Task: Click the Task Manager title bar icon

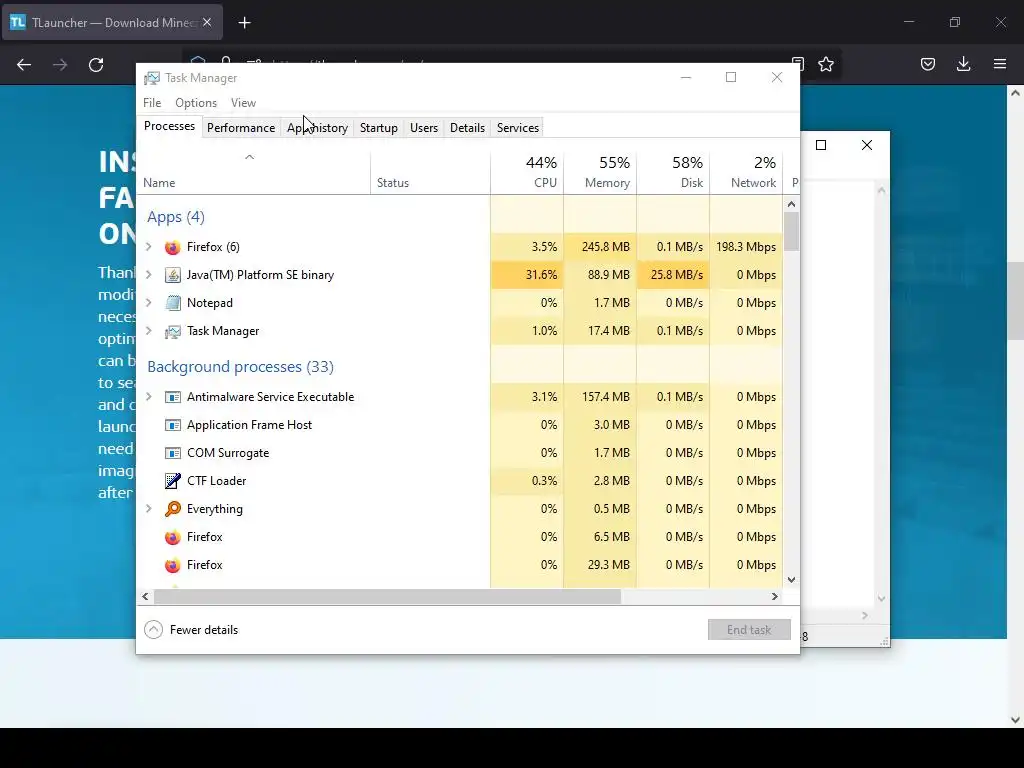Action: coord(152,78)
